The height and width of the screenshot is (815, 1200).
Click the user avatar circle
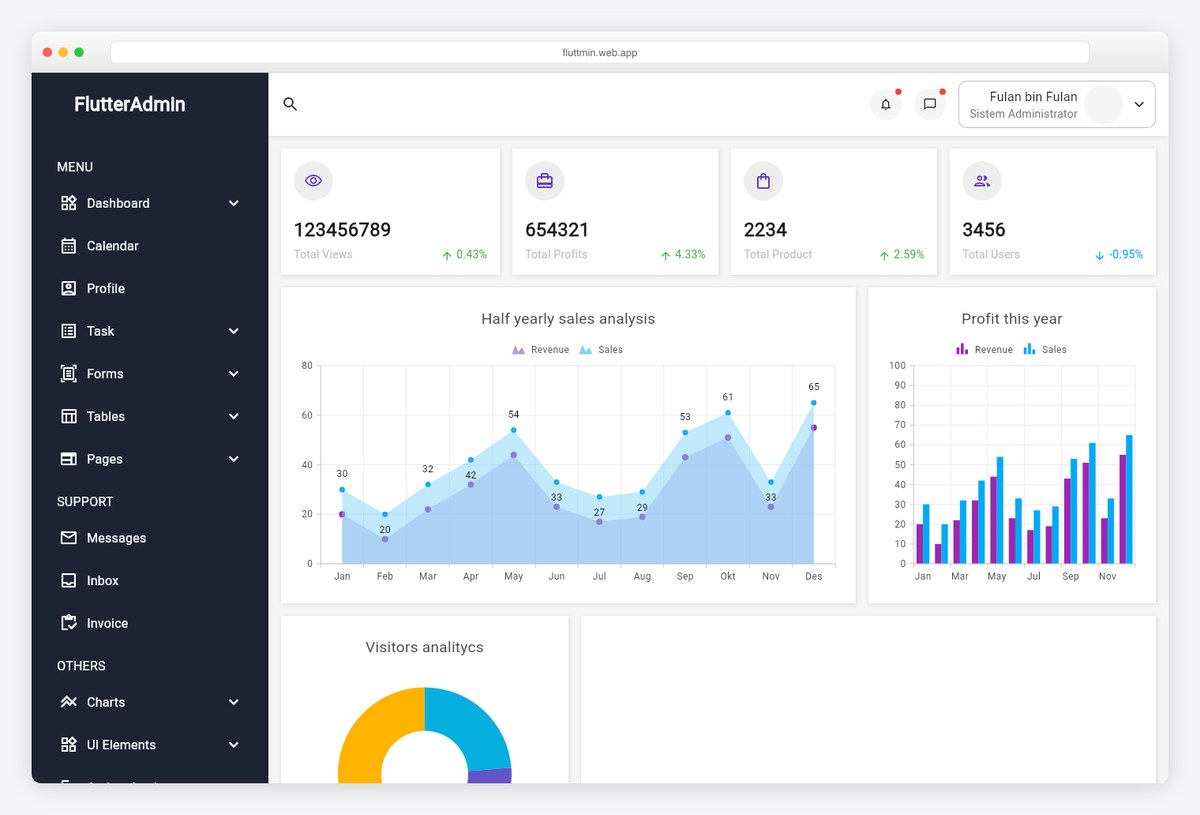[1104, 104]
